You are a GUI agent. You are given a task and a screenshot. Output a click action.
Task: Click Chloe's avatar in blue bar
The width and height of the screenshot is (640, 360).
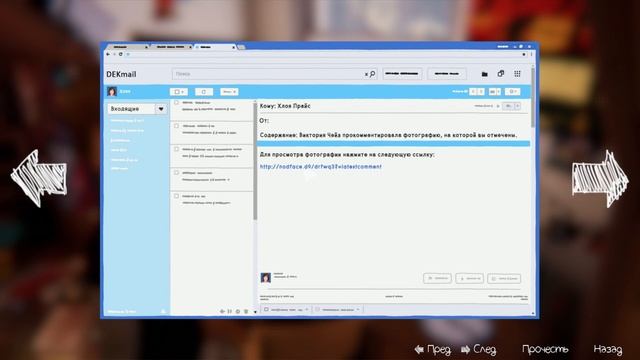(112, 91)
